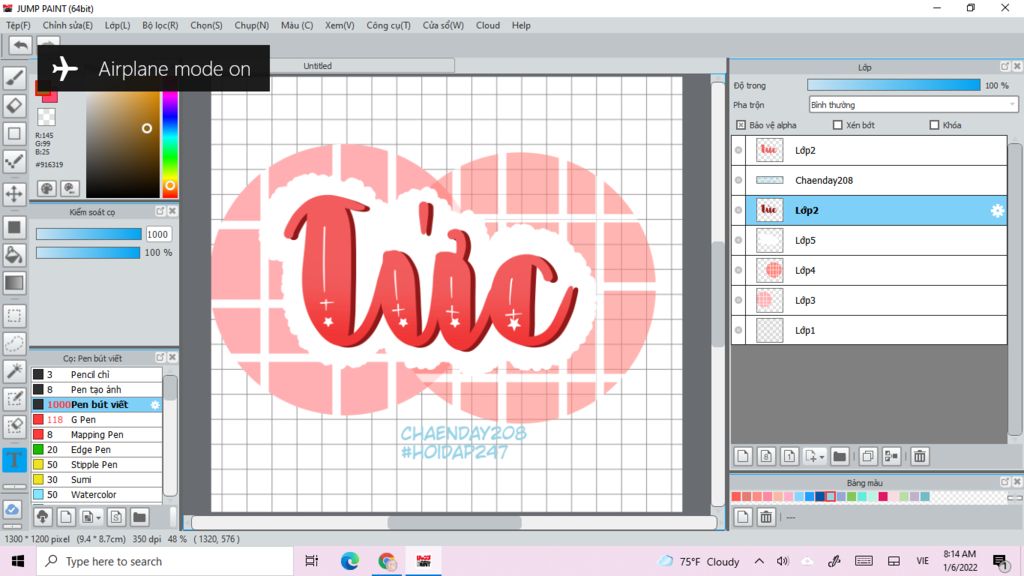Toggle visibility of Chaenday208 layer

pos(739,180)
